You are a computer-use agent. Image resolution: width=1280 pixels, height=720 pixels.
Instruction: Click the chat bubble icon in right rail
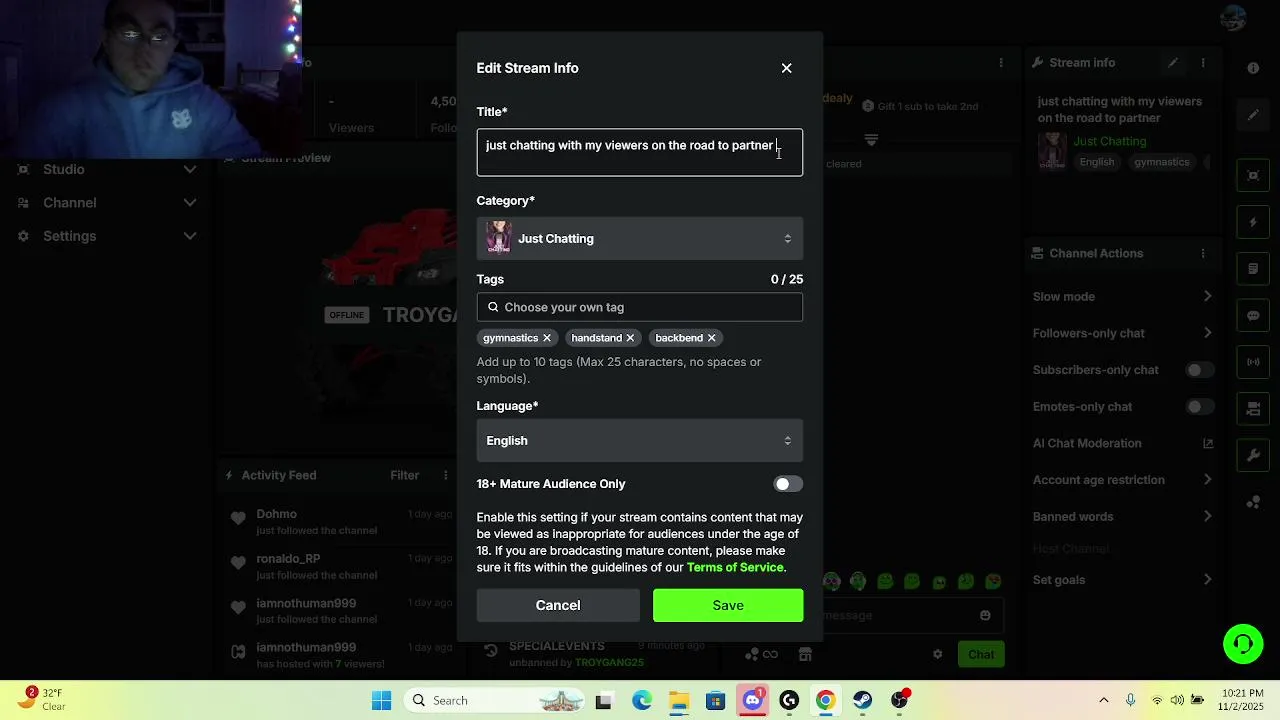coord(1253,315)
